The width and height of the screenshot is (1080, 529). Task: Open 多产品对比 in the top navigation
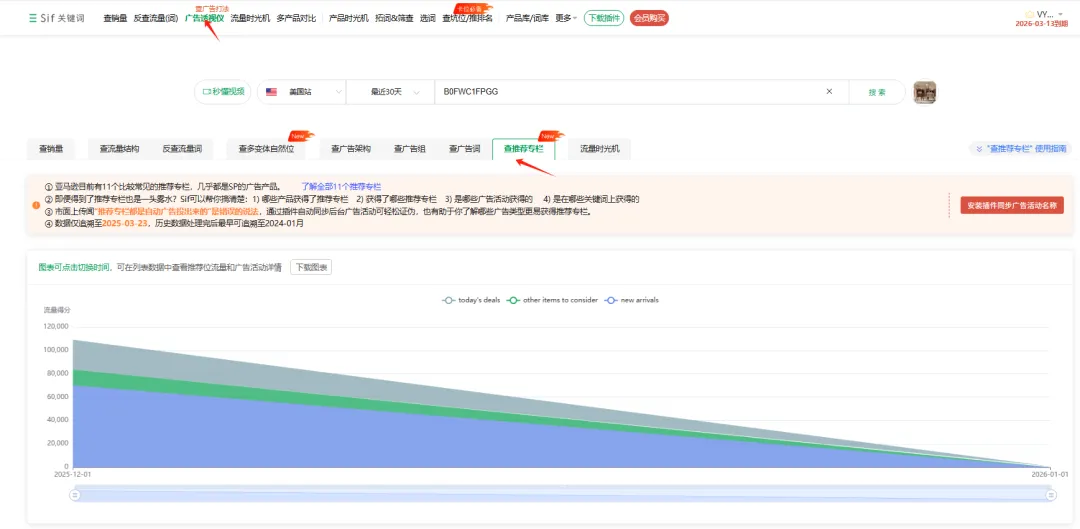tap(295, 19)
